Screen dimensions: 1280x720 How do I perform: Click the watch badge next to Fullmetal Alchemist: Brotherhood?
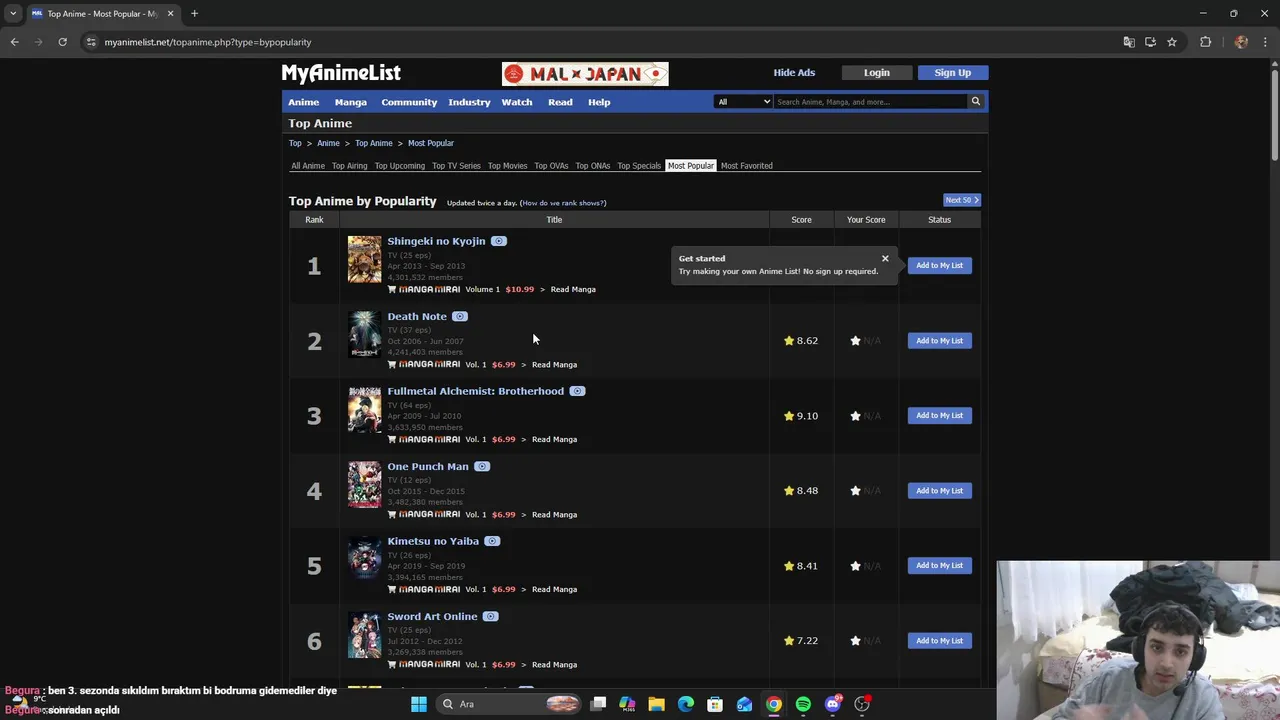577,391
